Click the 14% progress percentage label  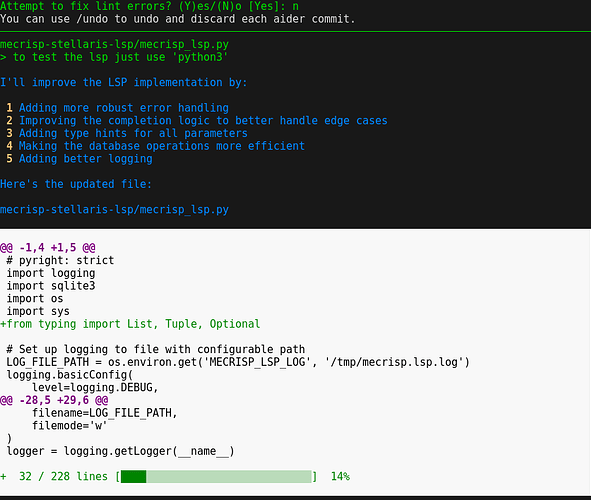(340, 477)
